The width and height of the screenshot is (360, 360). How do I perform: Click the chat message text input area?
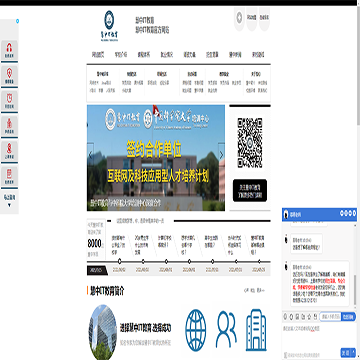click(x=319, y=335)
